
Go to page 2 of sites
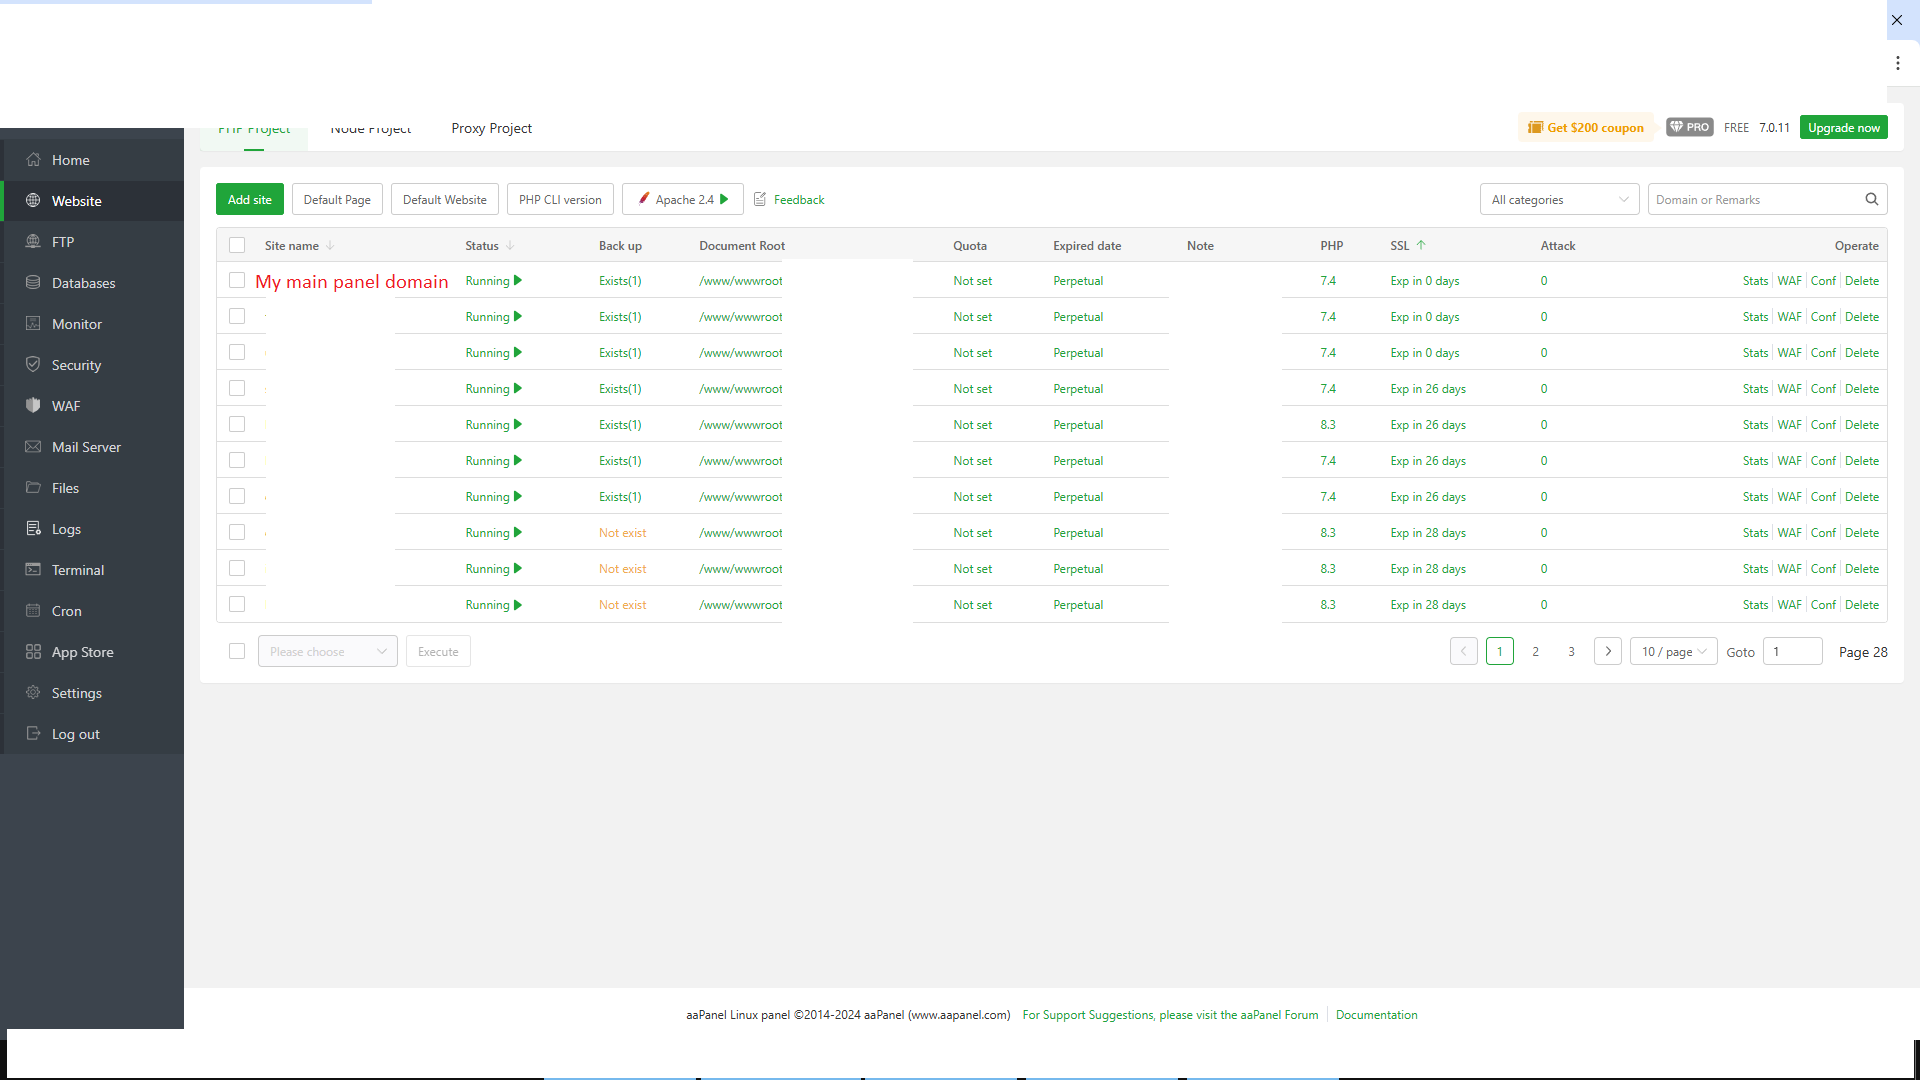pos(1535,652)
